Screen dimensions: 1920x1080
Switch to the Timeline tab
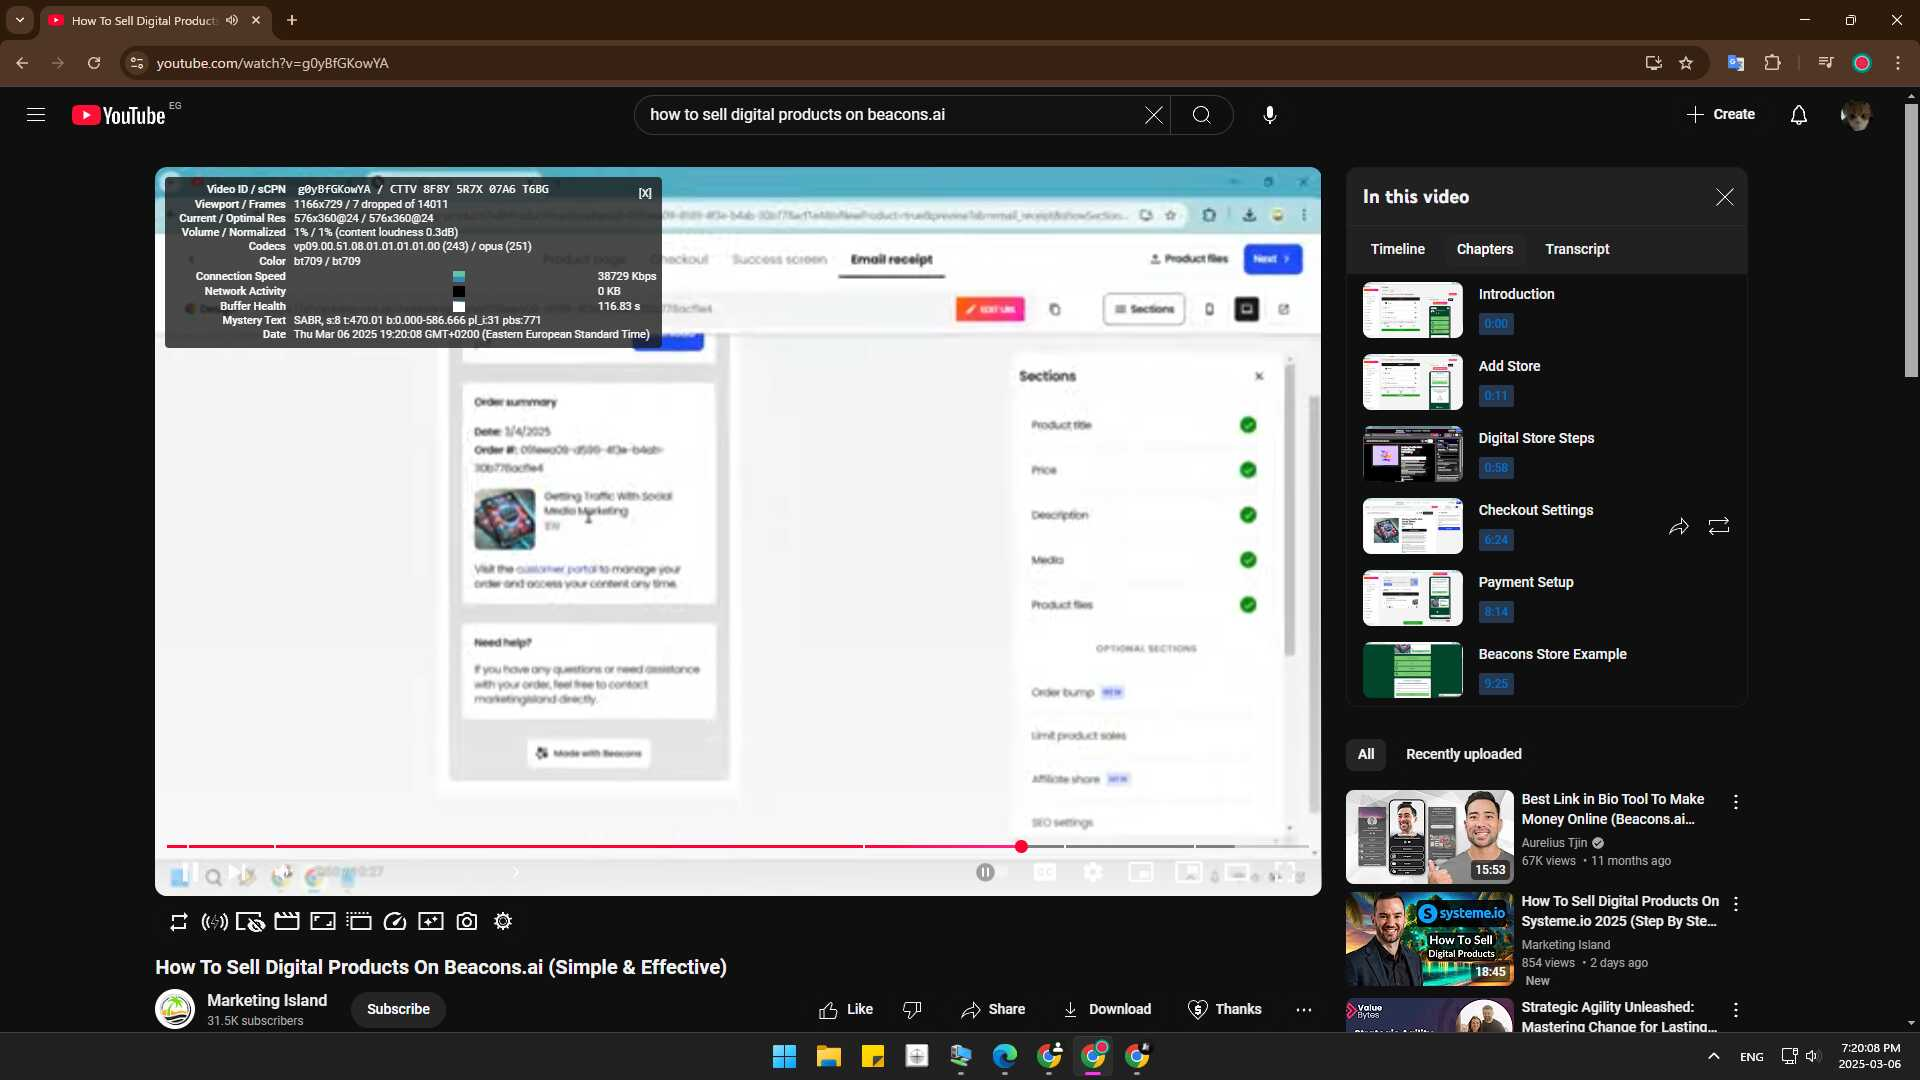tap(1398, 249)
